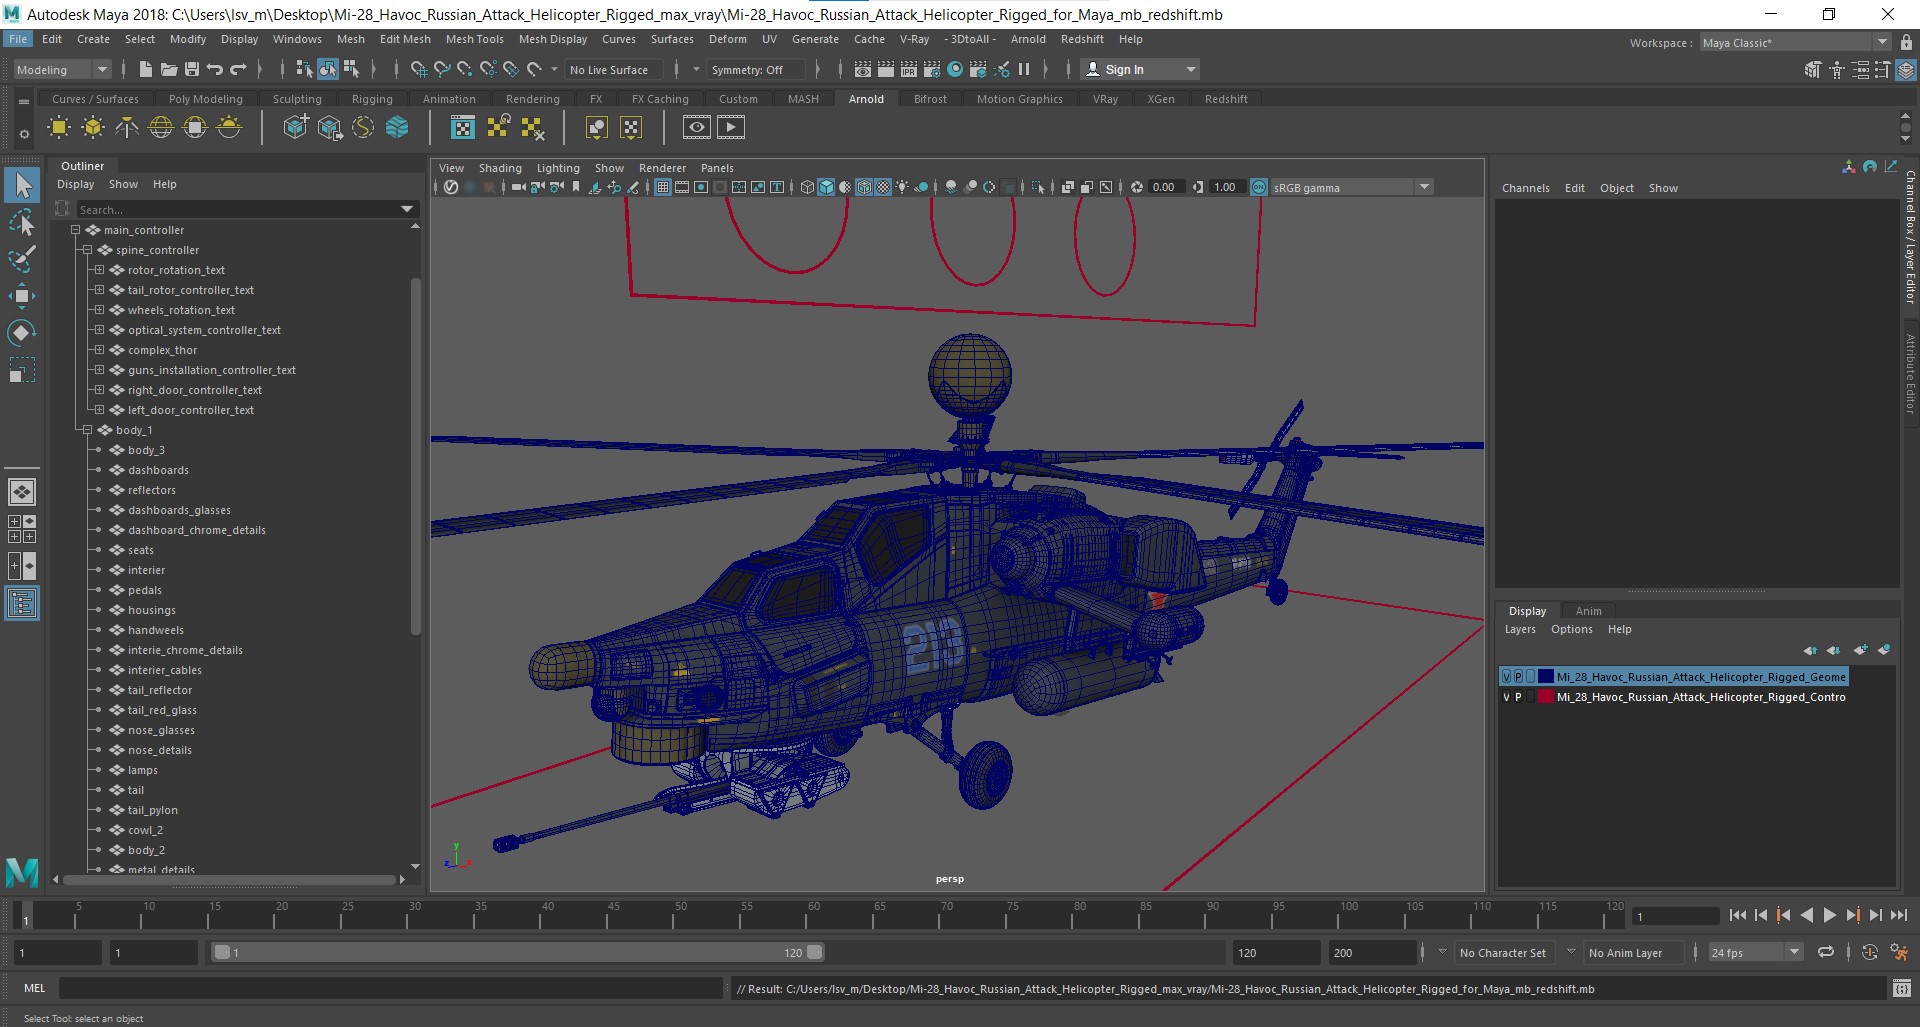
Task: Click the Auto keyframe toggle icon
Action: pyautogui.click(x=1869, y=952)
